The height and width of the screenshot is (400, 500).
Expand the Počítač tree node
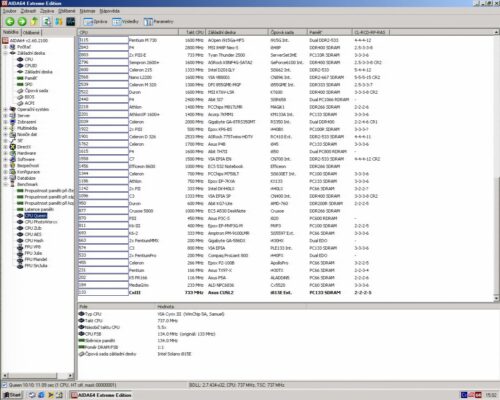[5, 47]
